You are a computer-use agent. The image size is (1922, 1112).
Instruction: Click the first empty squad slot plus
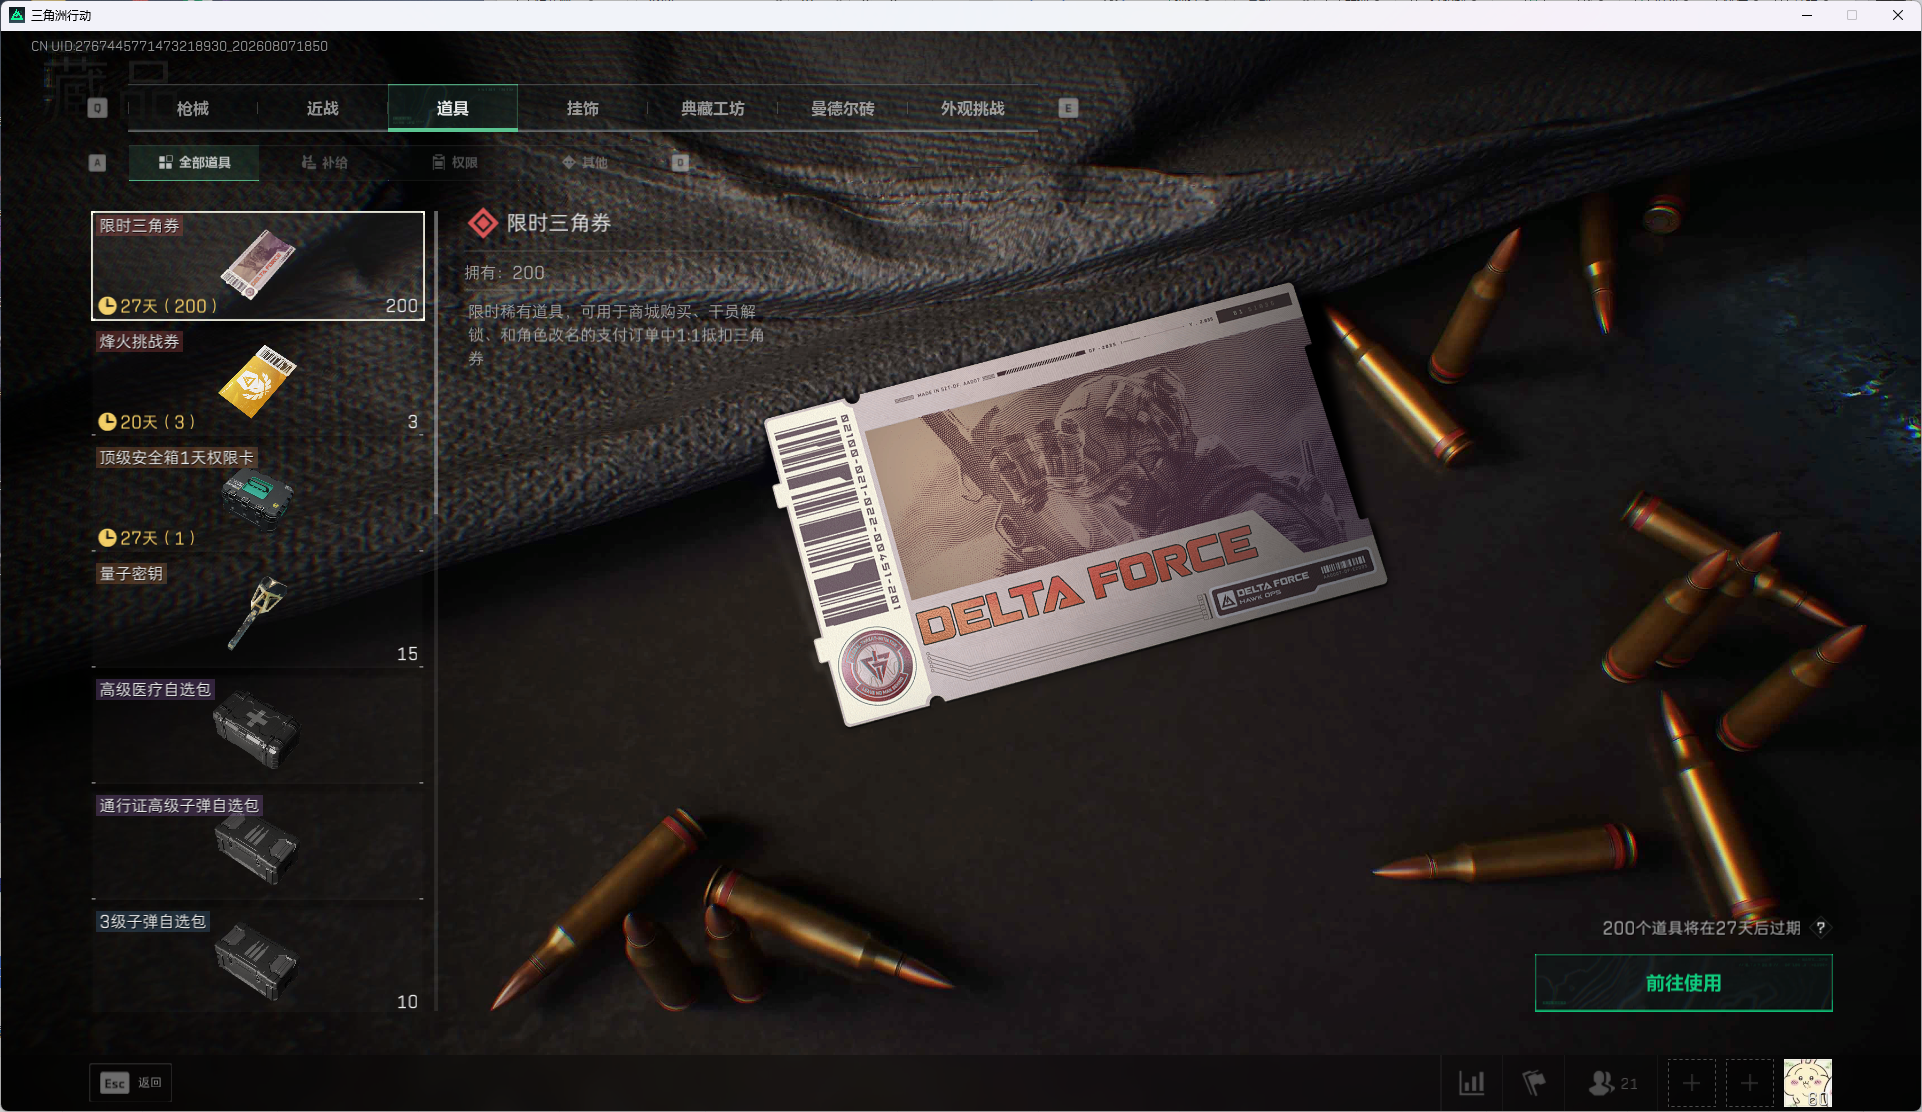pos(1691,1083)
